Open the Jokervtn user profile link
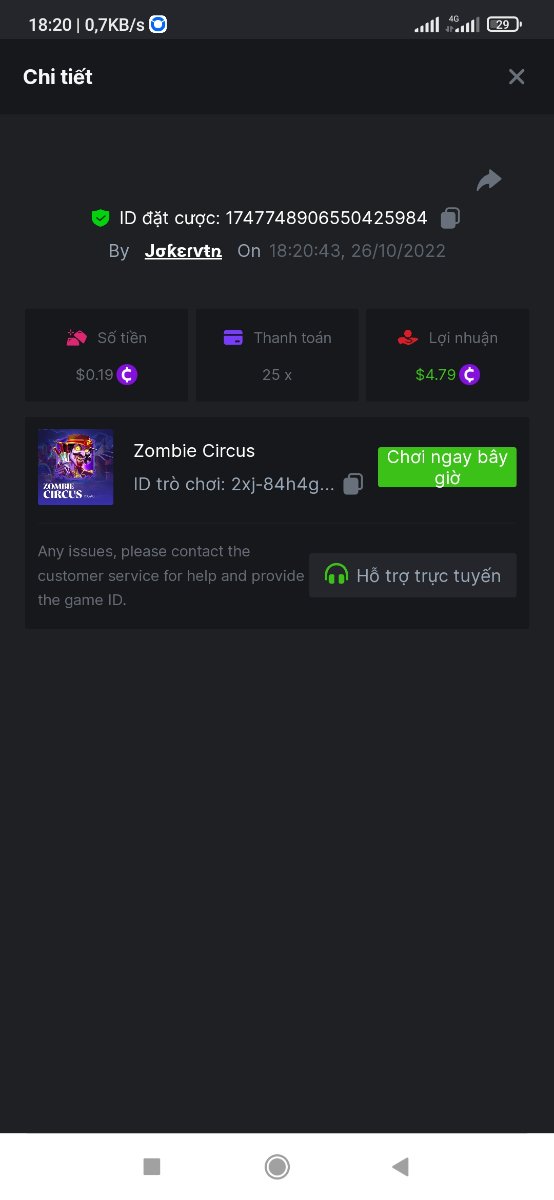The height and width of the screenshot is (1200, 554). [183, 251]
